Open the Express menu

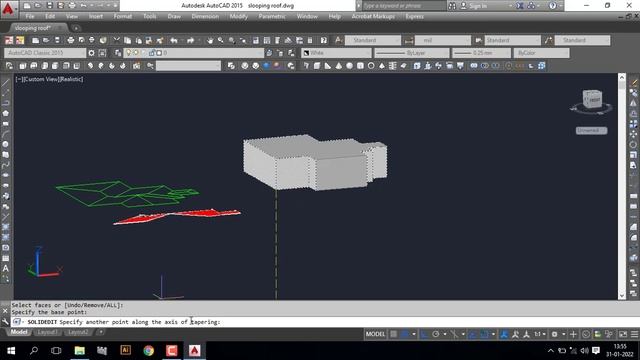point(414,16)
